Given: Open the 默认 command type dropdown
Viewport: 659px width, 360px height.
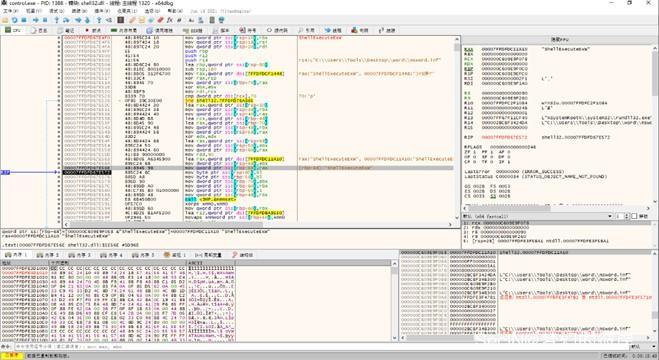Looking at the screenshot, I should (x=642, y=347).
